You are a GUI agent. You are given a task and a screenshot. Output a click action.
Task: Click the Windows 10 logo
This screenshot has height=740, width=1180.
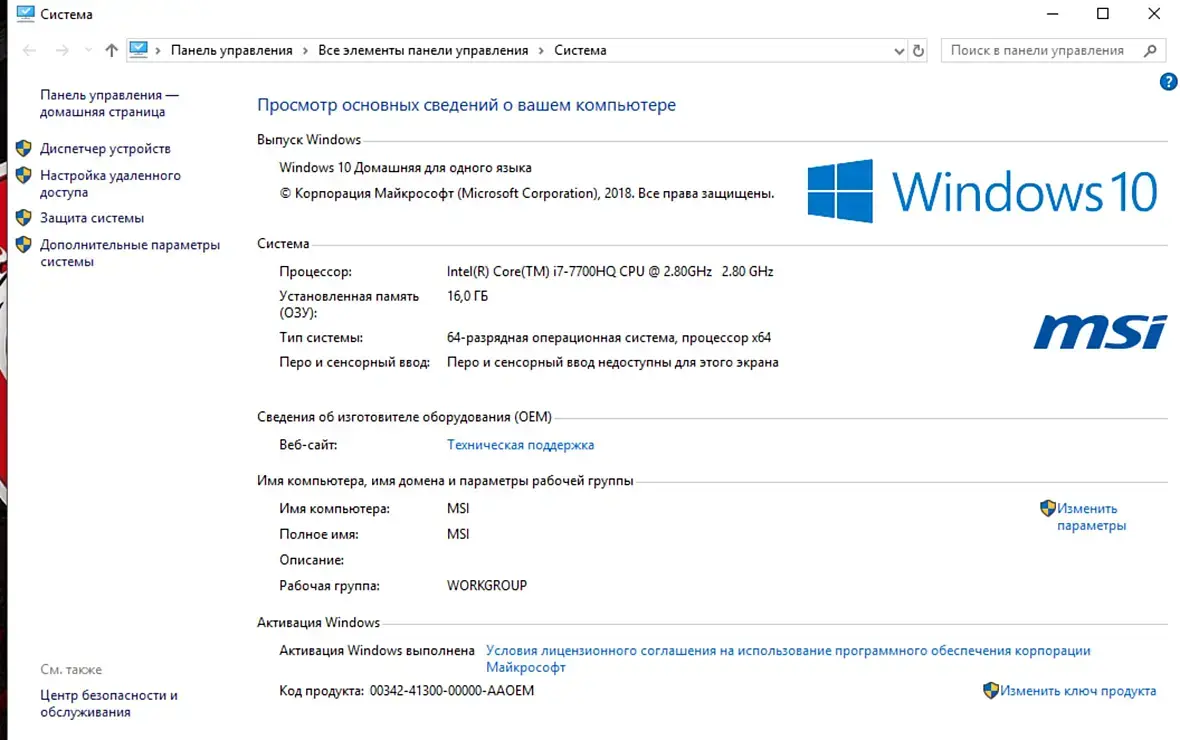pos(981,191)
